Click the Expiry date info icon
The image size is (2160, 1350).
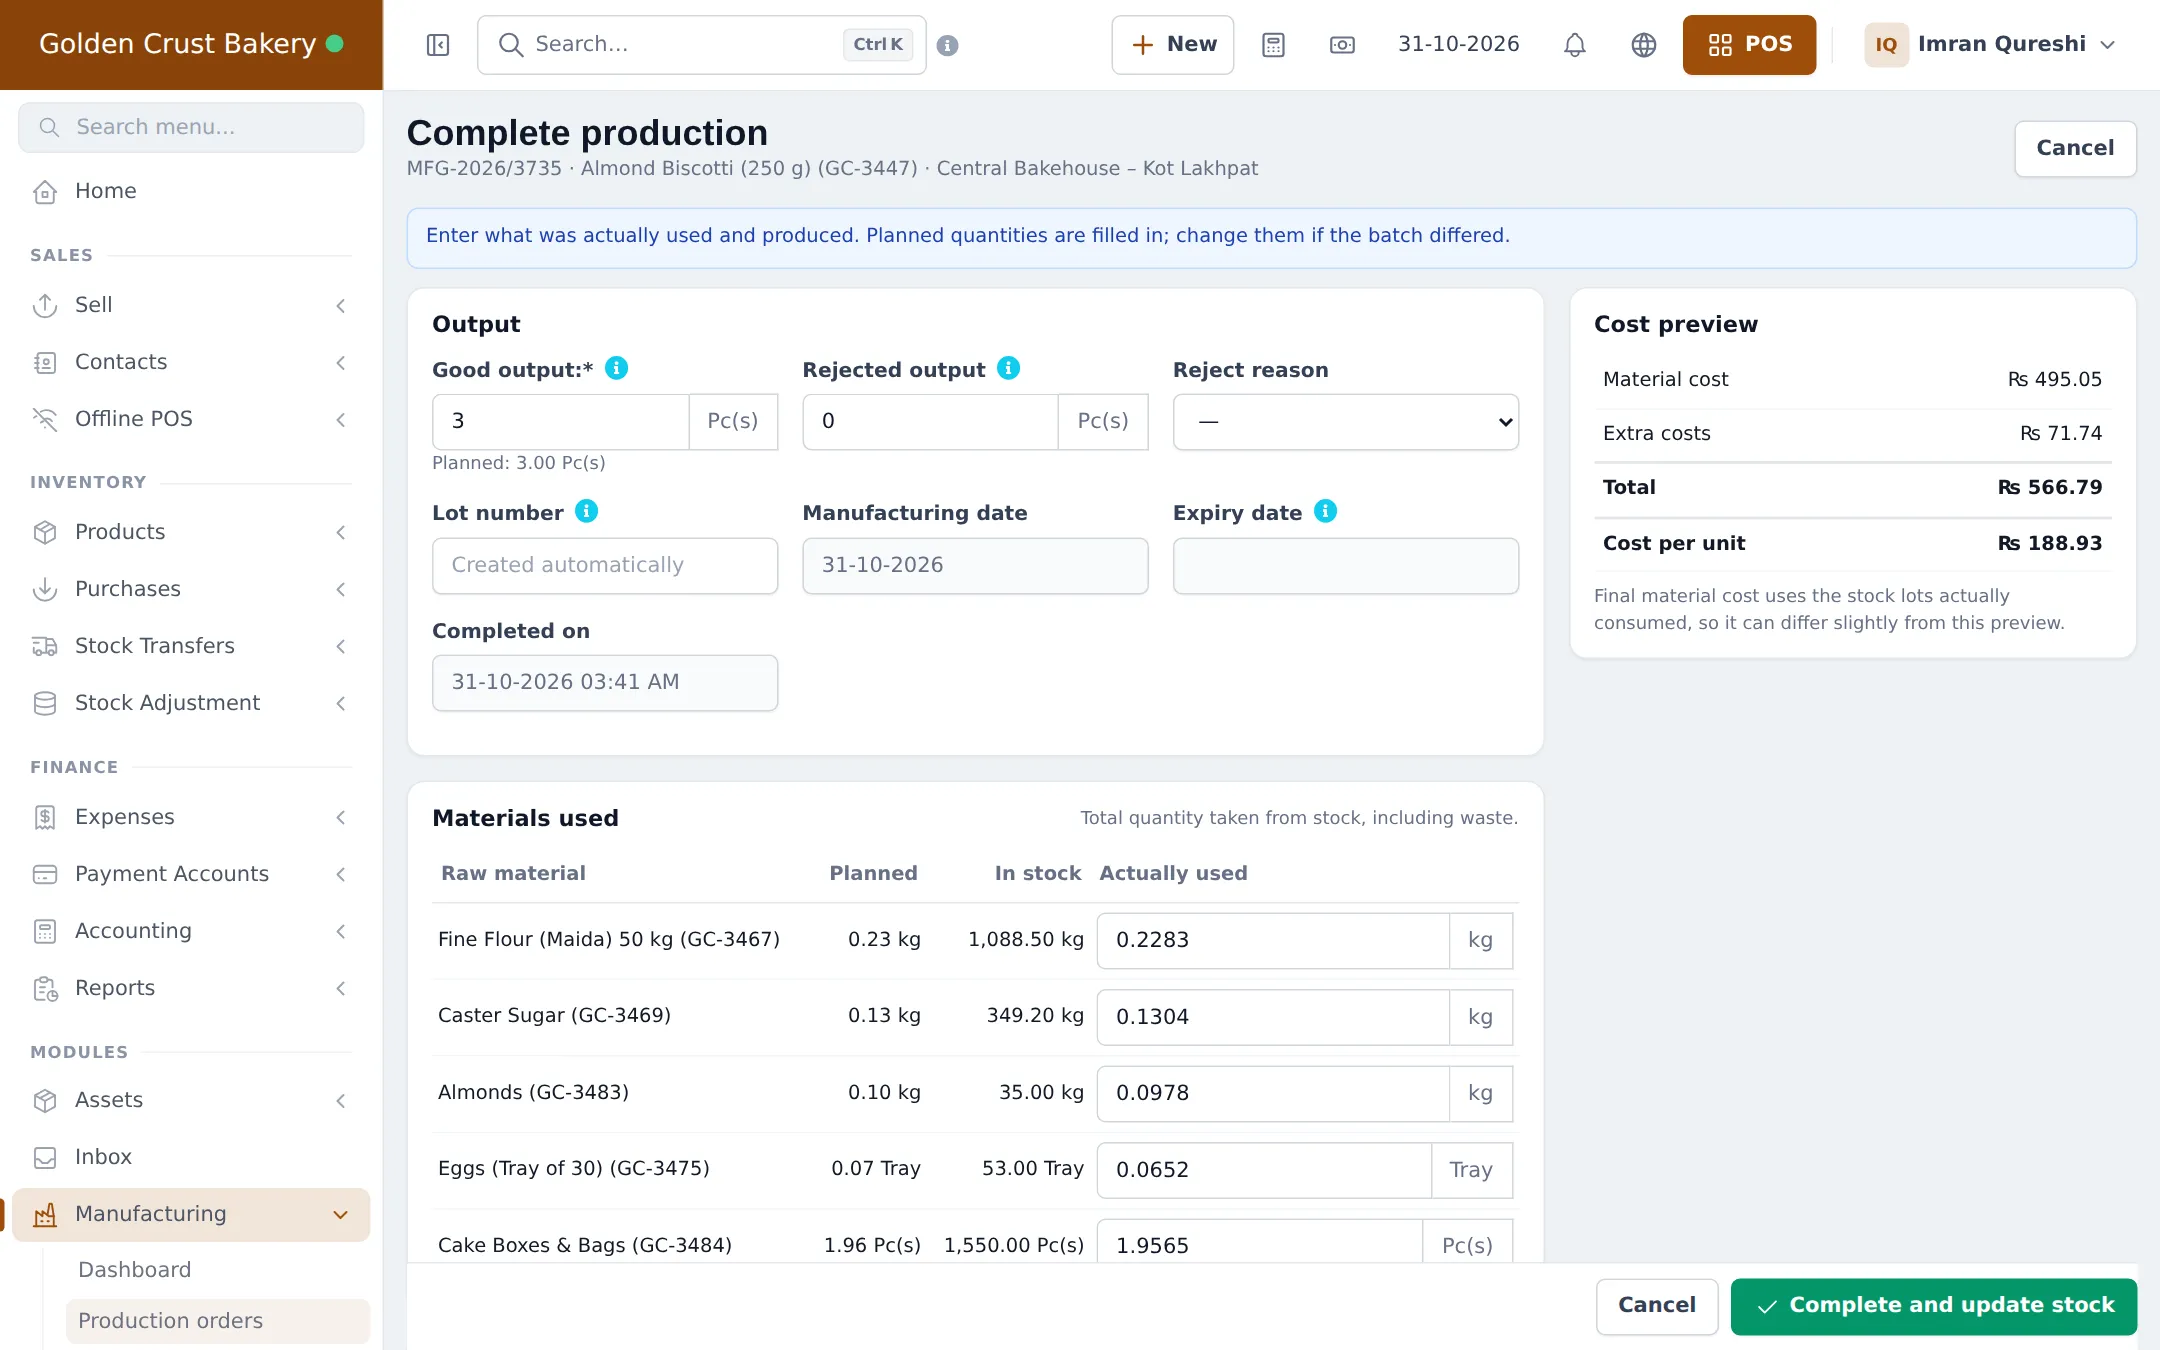pyautogui.click(x=1326, y=511)
